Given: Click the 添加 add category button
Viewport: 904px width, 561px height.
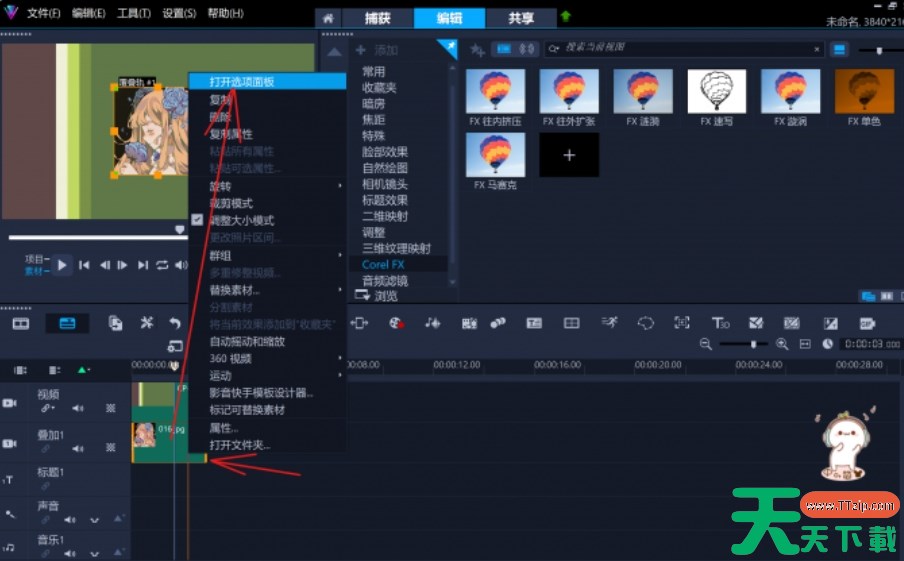Looking at the screenshot, I should [378, 50].
